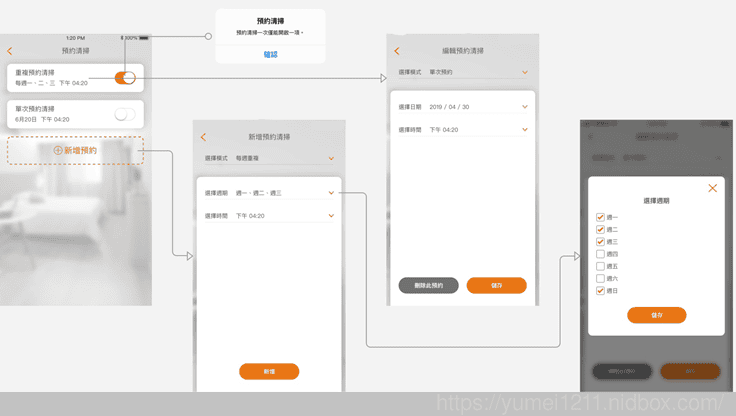Image resolution: width=736 pixels, height=416 pixels.
Task: Tap orange 新增 button
Action: 269,371
